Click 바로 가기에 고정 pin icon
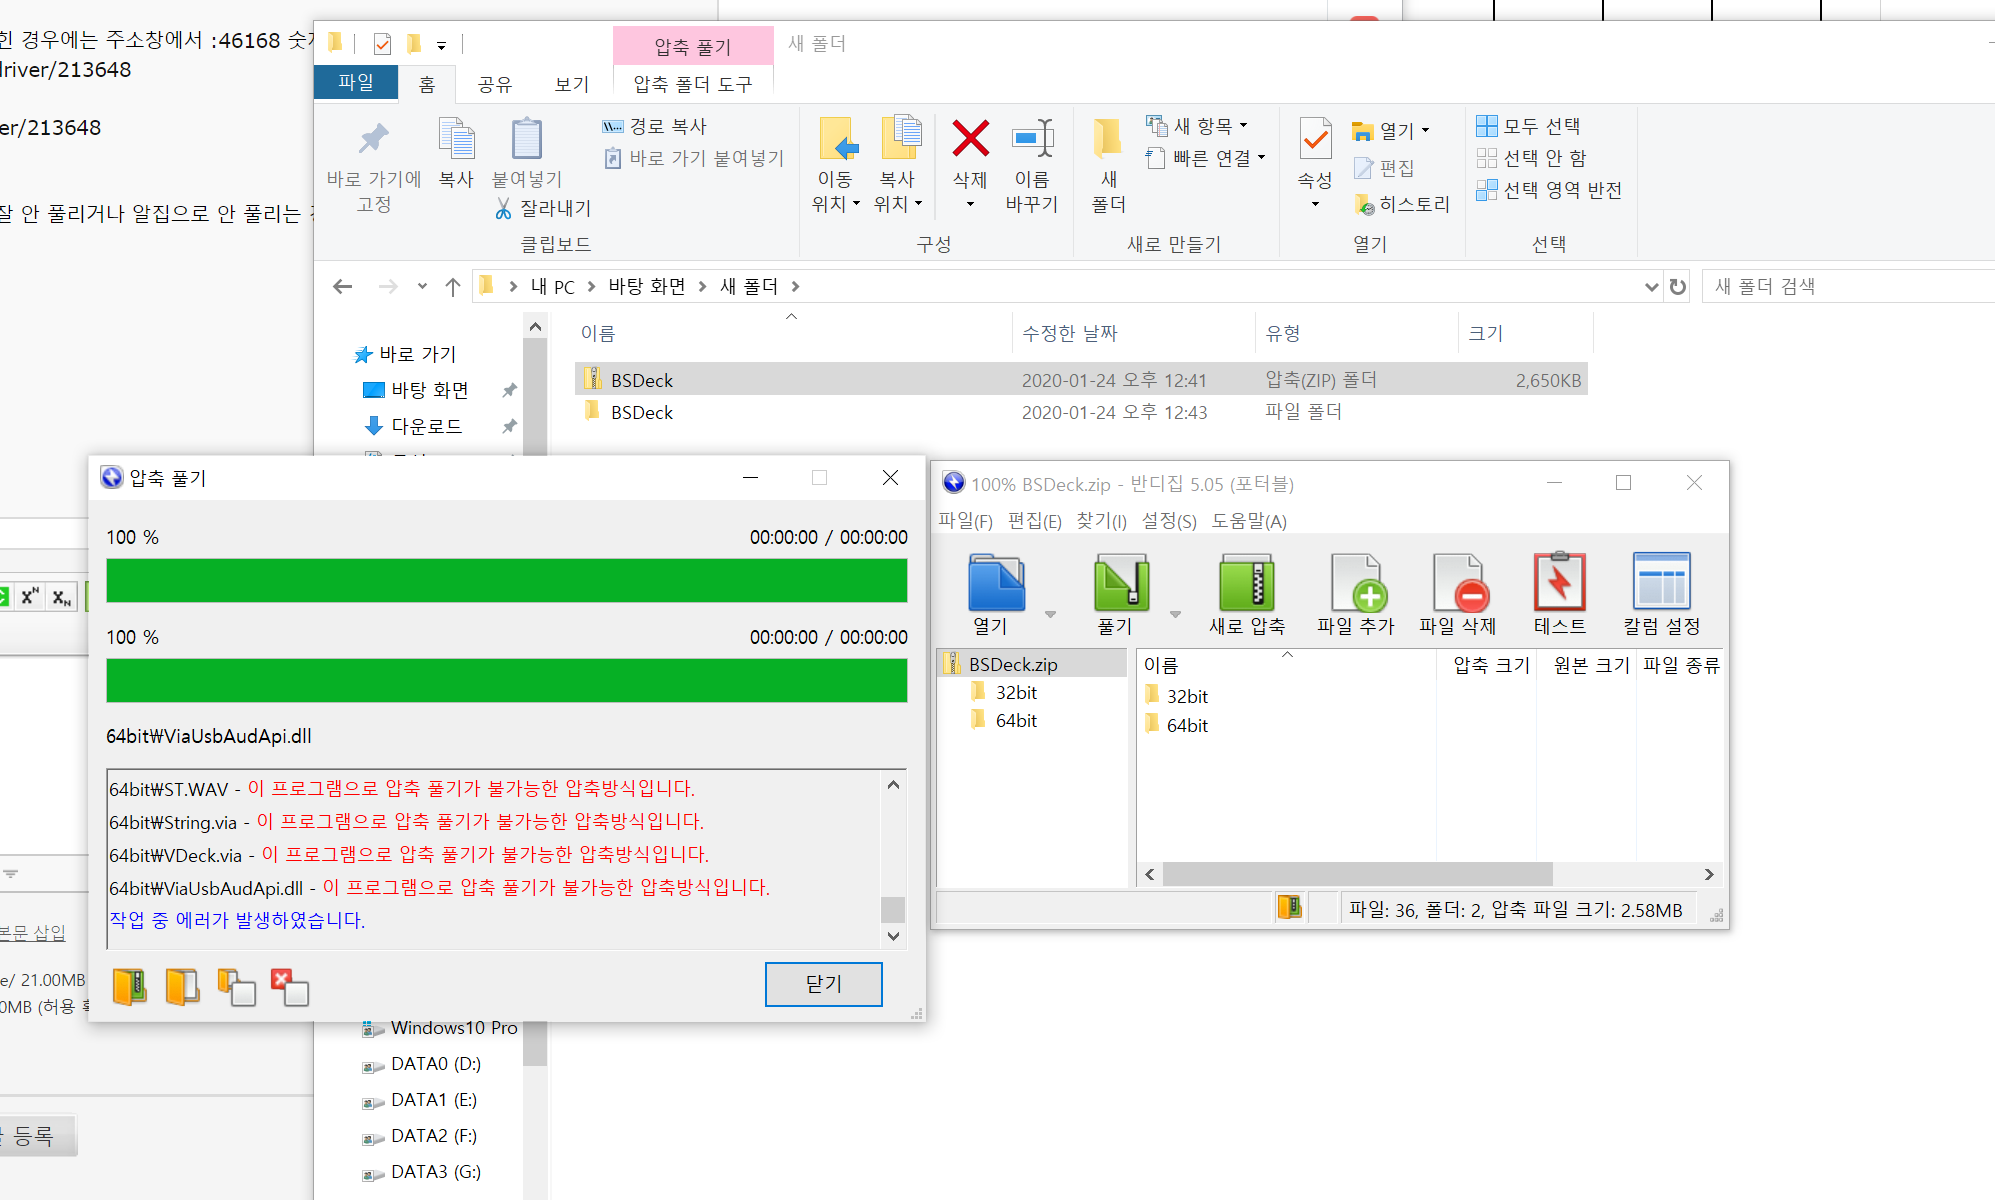The height and width of the screenshot is (1200, 1995). coord(374,138)
